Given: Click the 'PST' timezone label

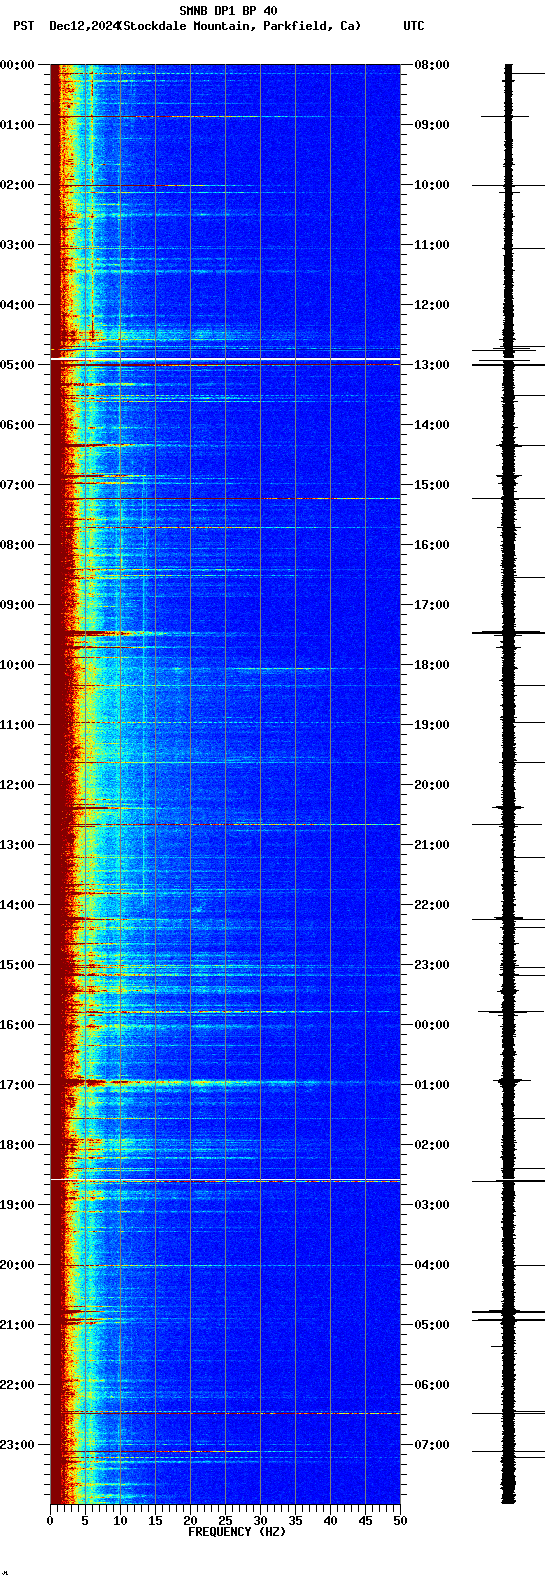Looking at the screenshot, I should click(23, 26).
